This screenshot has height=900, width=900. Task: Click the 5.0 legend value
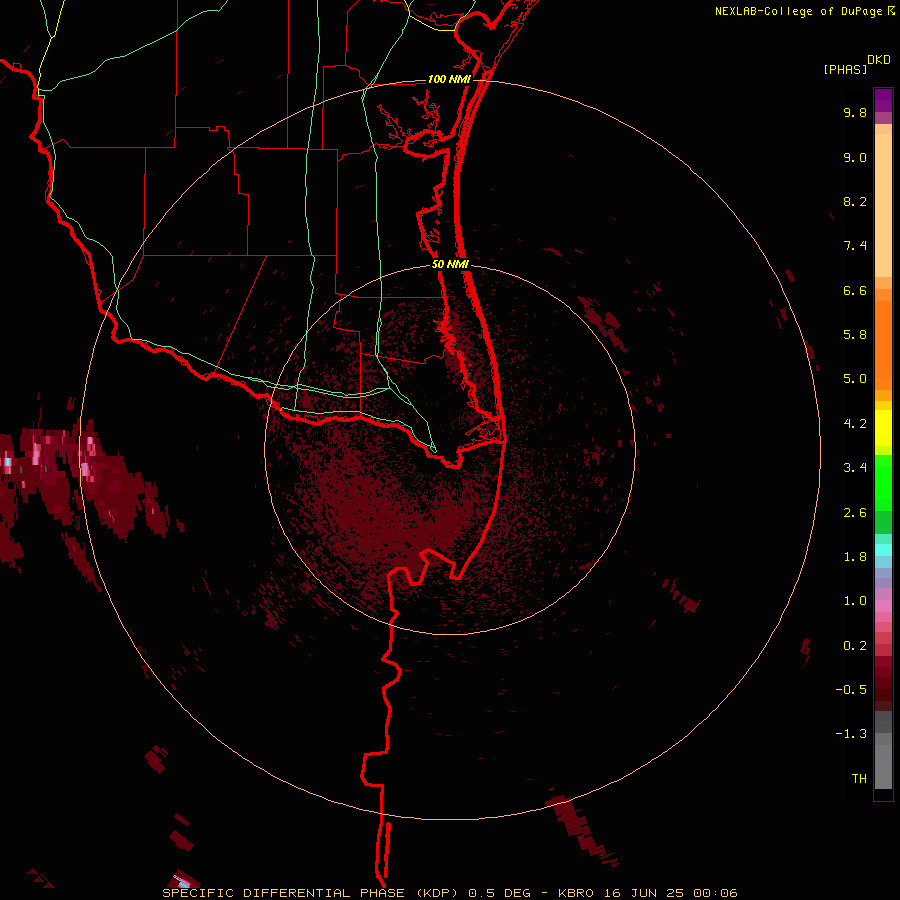point(855,379)
